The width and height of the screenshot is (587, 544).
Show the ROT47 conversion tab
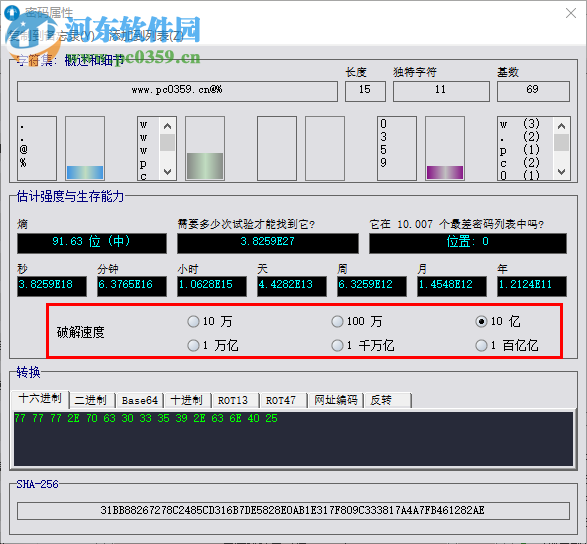[283, 400]
